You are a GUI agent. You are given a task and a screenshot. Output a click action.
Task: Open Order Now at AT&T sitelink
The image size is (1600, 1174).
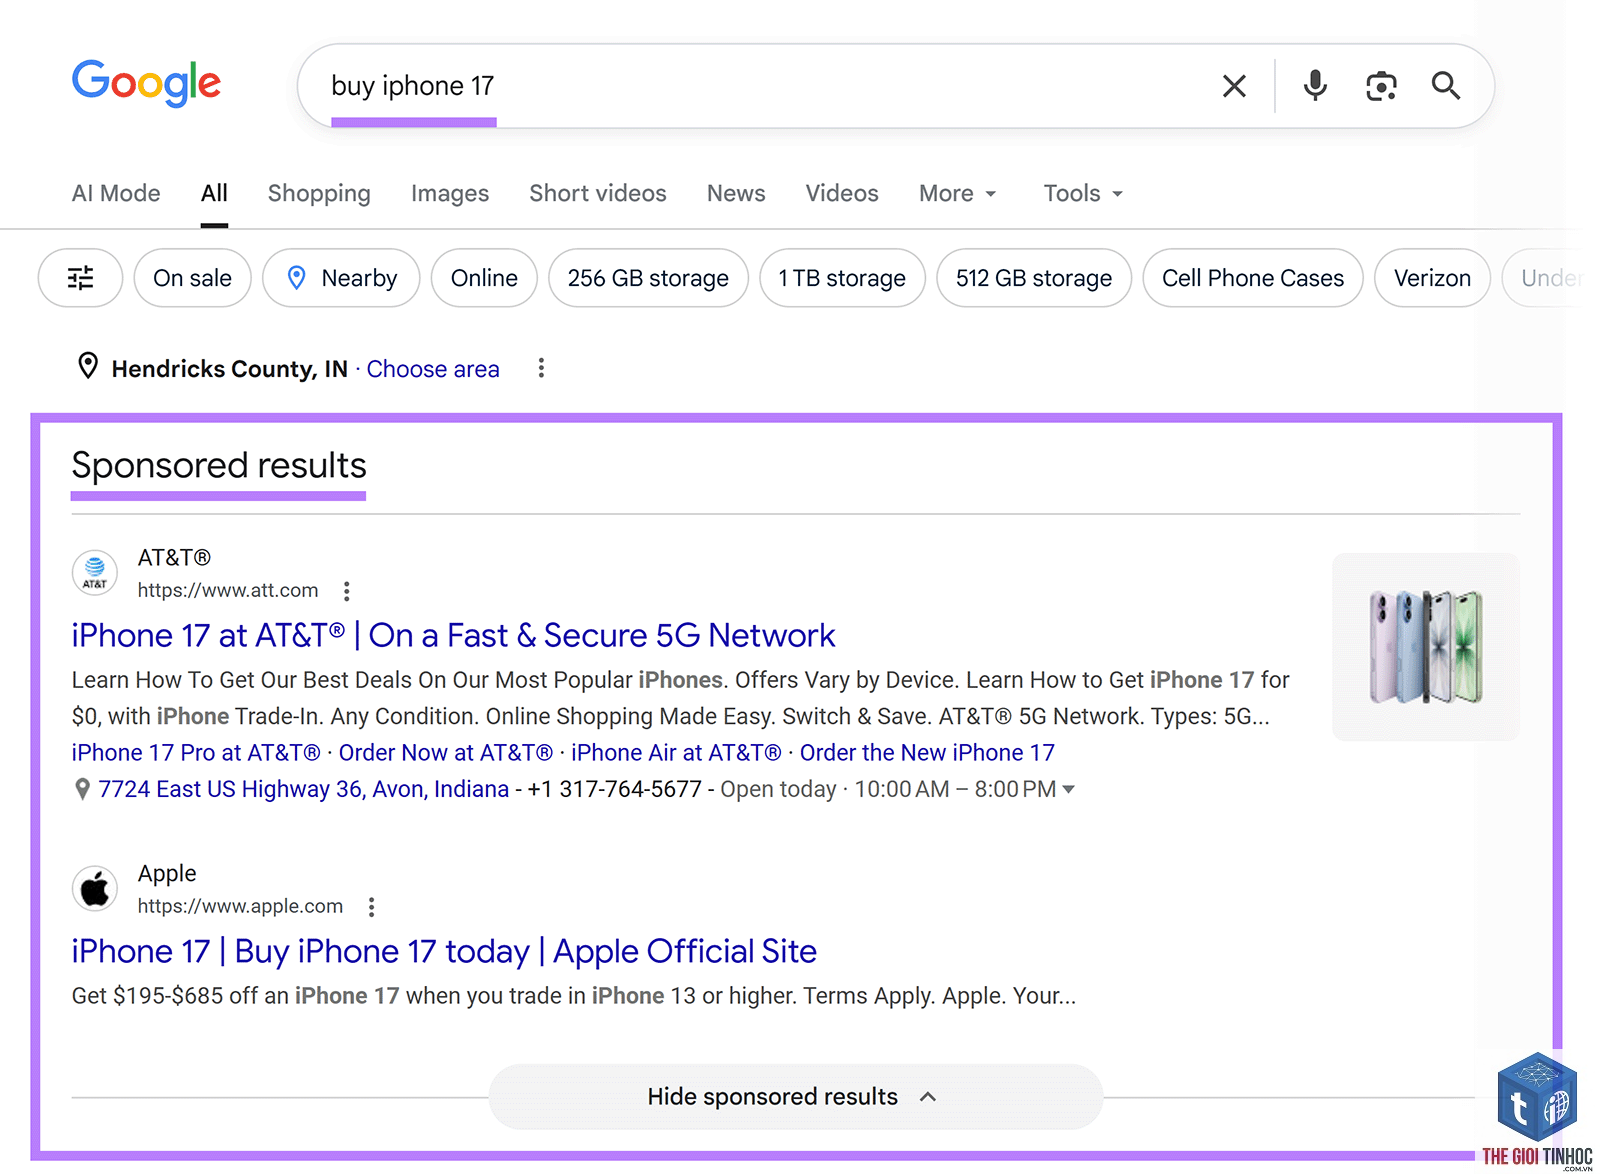[x=446, y=753]
